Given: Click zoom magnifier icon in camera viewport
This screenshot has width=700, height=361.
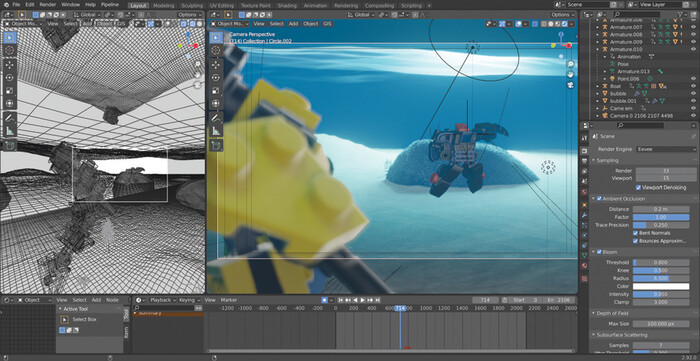Looking at the screenshot, I should tap(571, 64).
